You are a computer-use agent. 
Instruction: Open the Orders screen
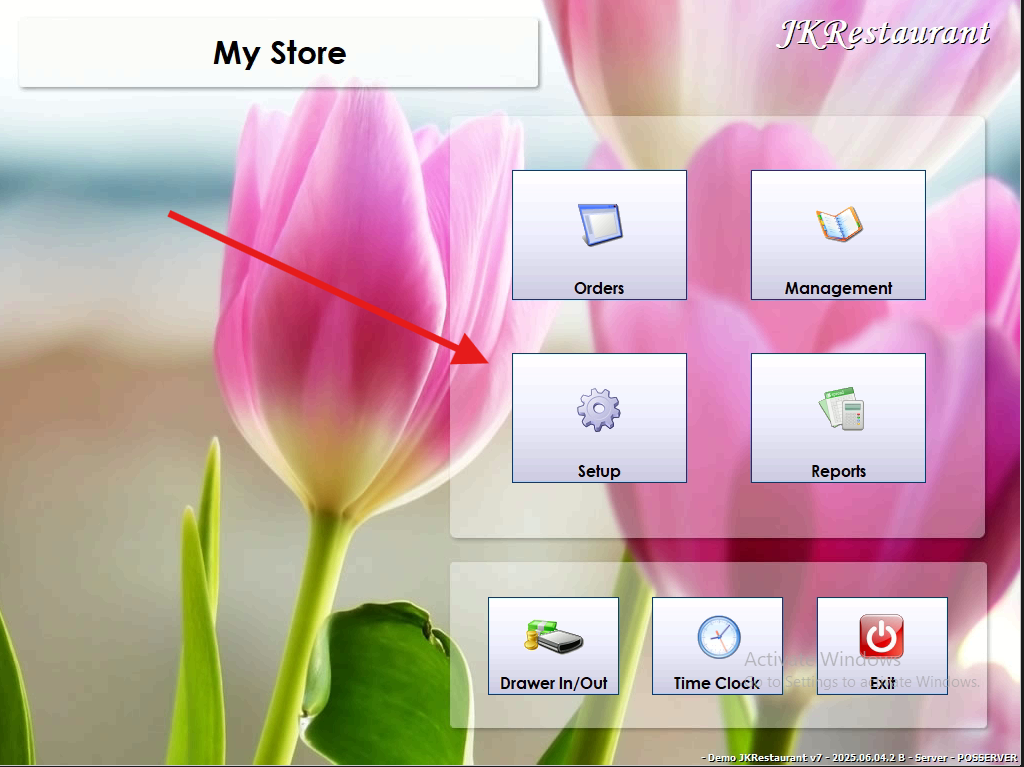click(x=599, y=235)
